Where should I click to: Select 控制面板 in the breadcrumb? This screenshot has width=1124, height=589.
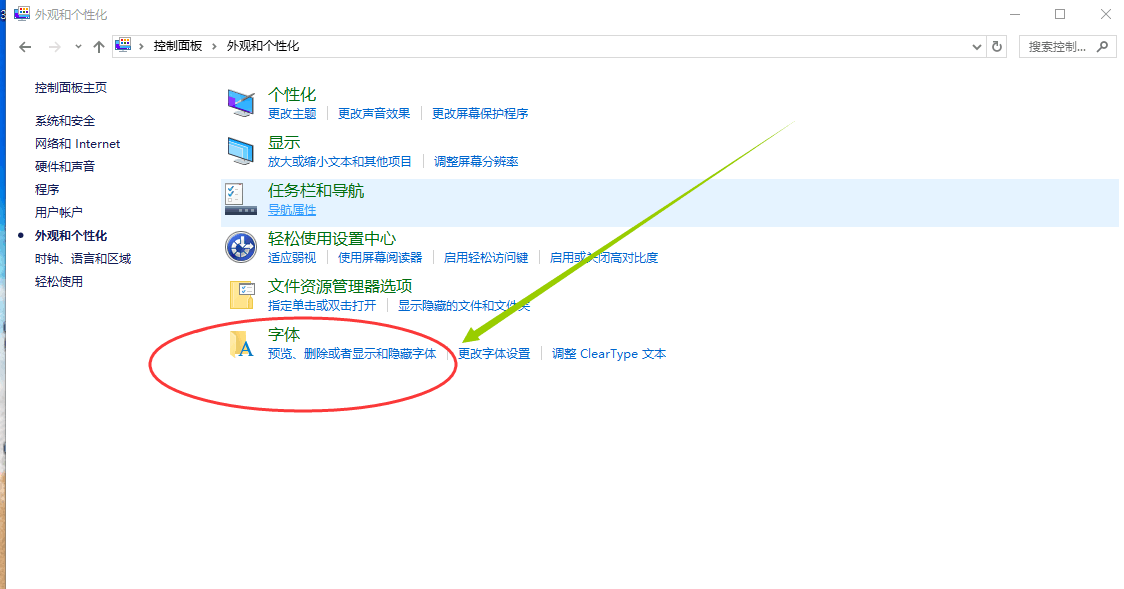pyautogui.click(x=178, y=46)
